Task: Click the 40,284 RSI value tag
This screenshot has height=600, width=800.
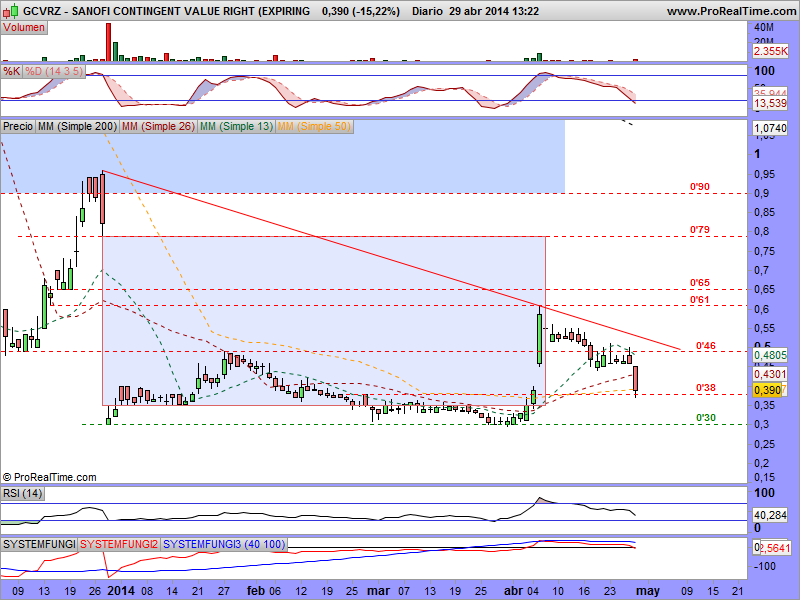Action: point(770,515)
